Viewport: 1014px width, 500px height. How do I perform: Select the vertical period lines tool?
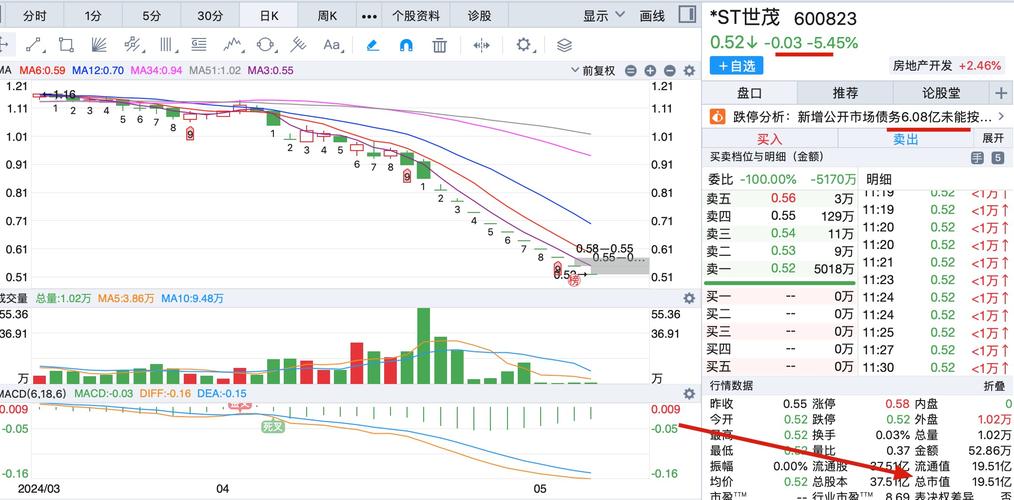point(166,45)
